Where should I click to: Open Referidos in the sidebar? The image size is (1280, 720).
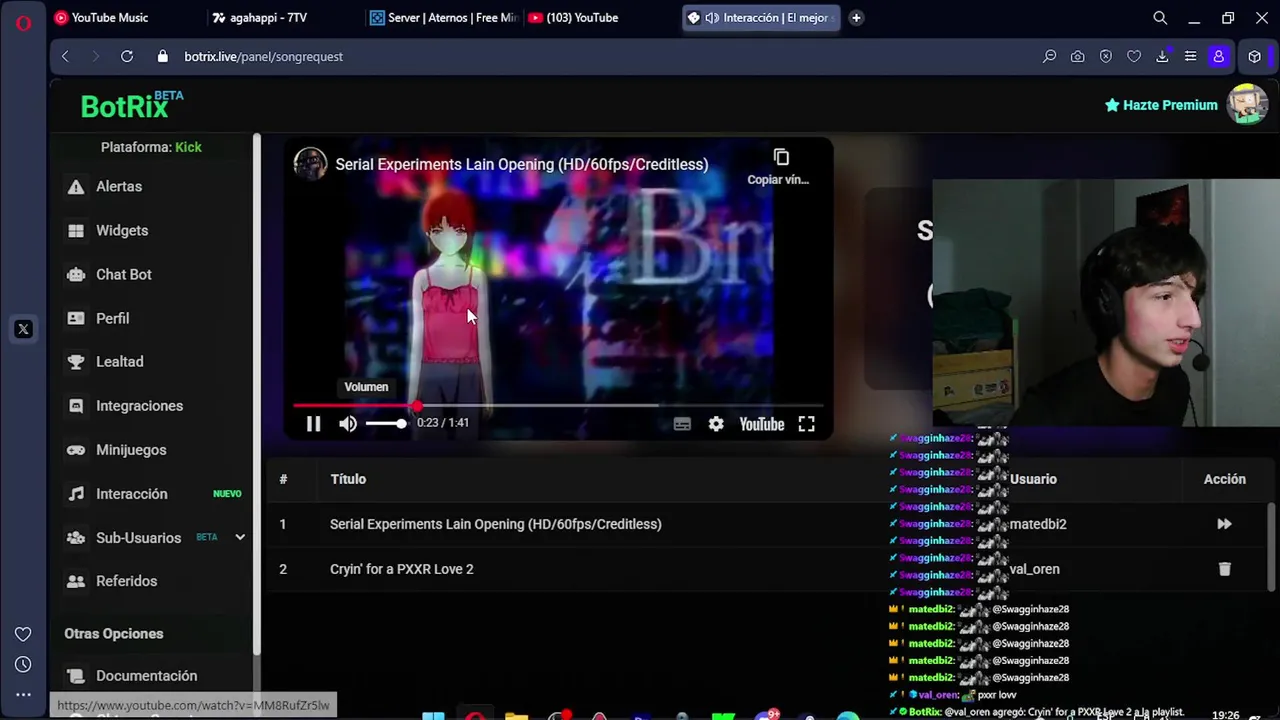pyautogui.click(x=126, y=581)
